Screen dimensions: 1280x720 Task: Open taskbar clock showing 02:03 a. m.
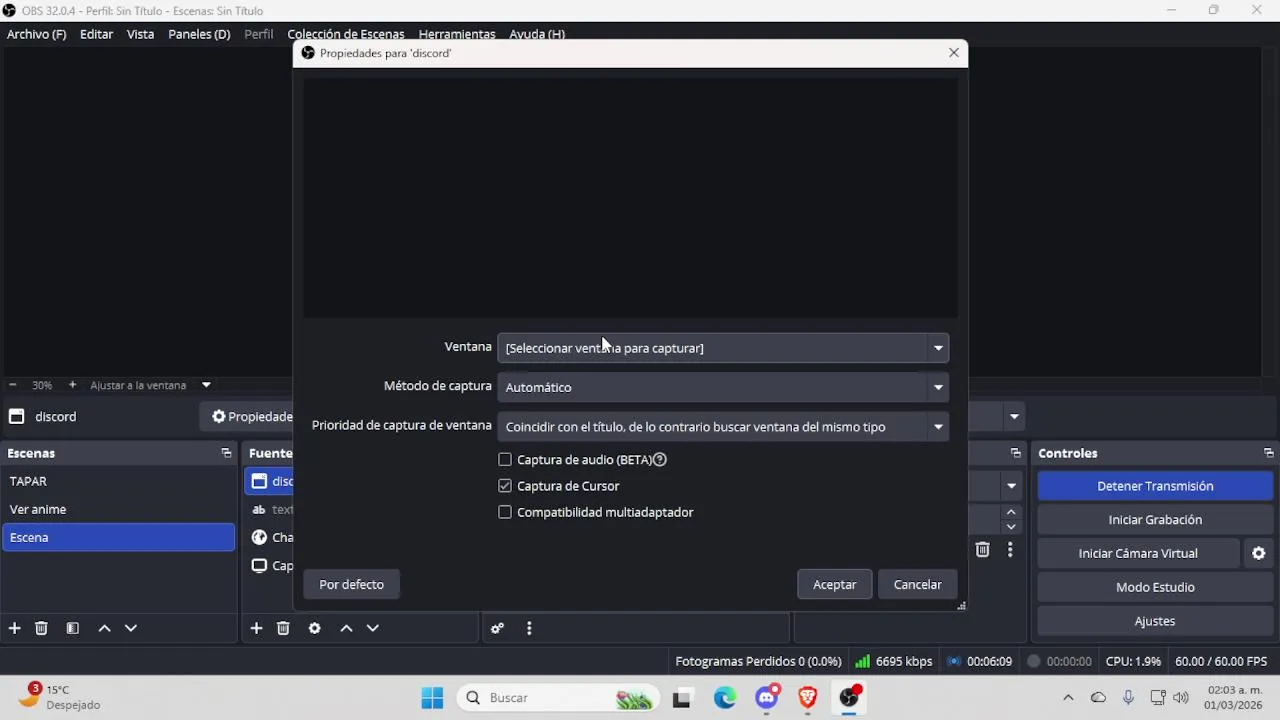pos(1235,697)
